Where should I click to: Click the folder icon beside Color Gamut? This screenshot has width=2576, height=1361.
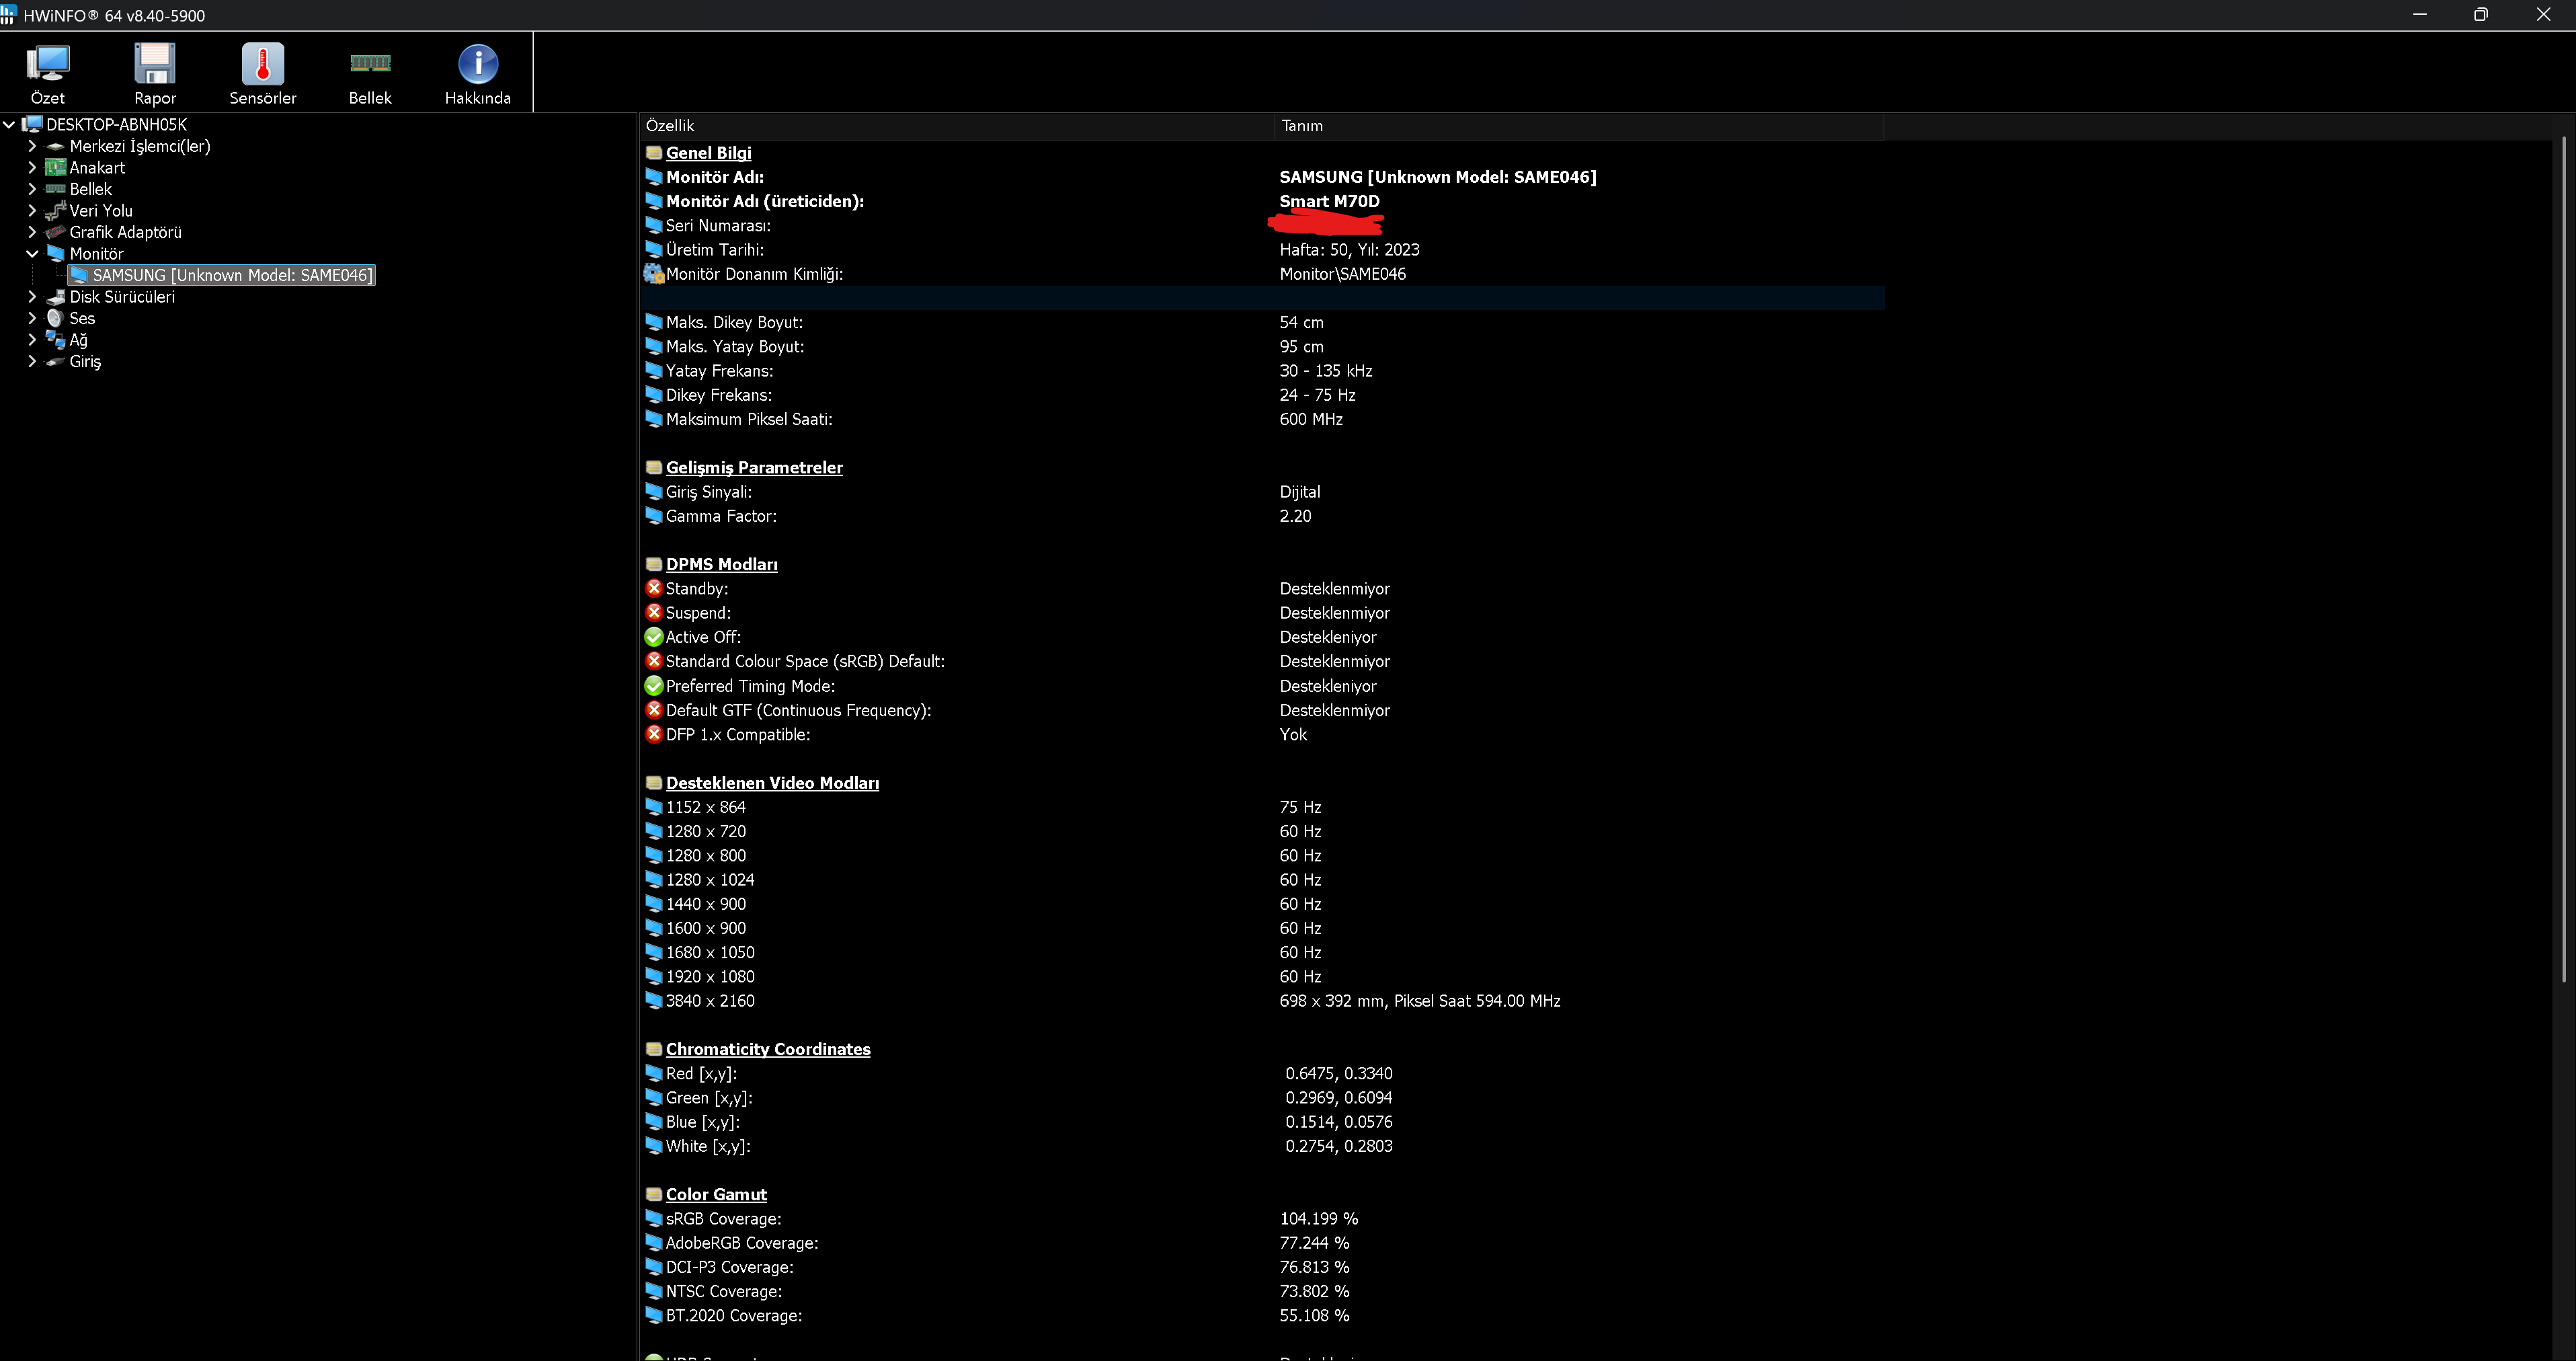pyautogui.click(x=654, y=1194)
